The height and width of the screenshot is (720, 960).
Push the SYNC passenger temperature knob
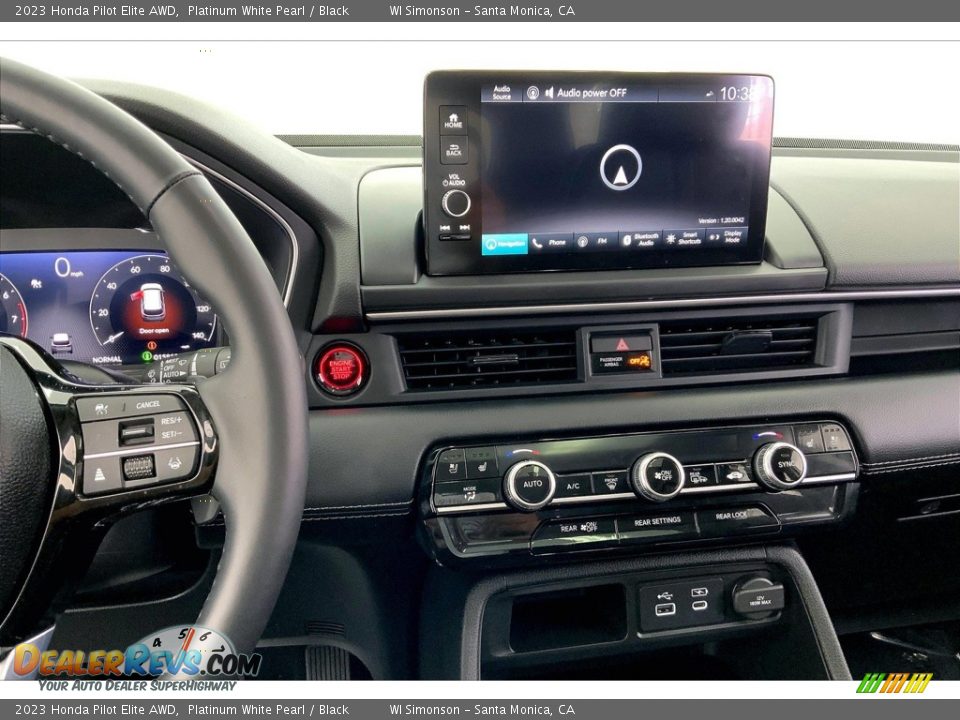pyautogui.click(x=779, y=466)
